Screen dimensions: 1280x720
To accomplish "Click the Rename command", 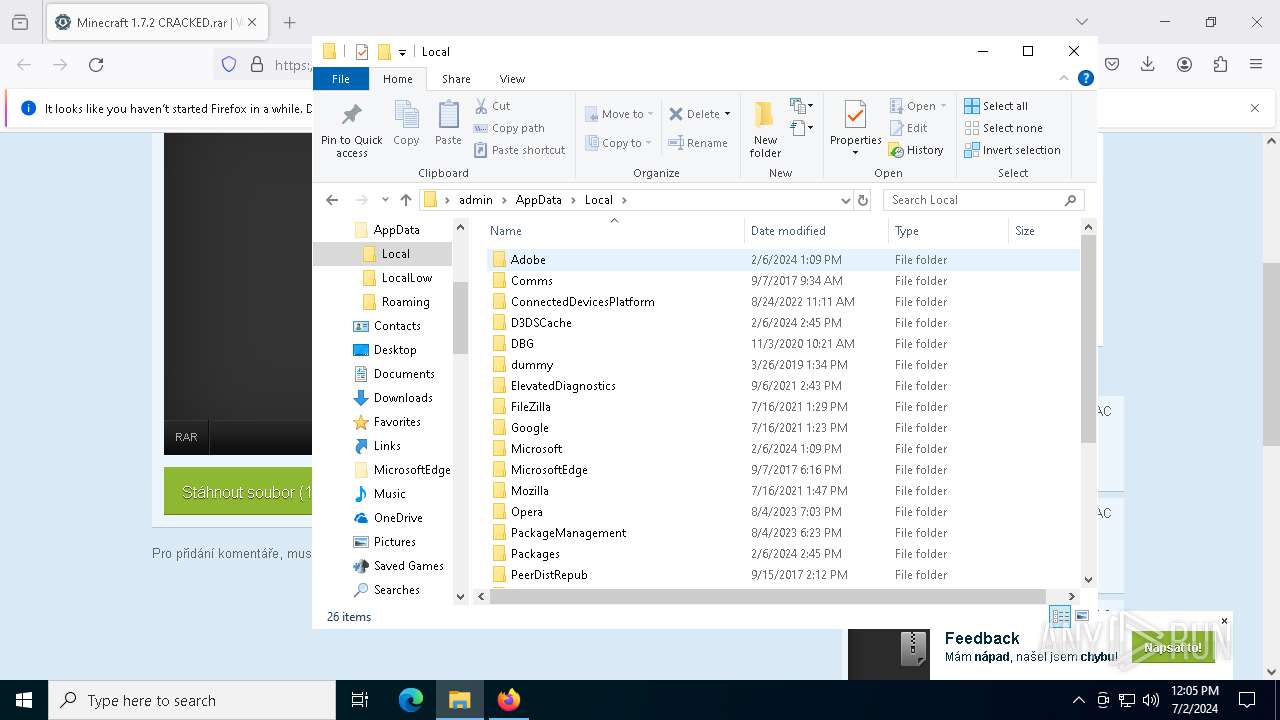I will pos(698,143).
